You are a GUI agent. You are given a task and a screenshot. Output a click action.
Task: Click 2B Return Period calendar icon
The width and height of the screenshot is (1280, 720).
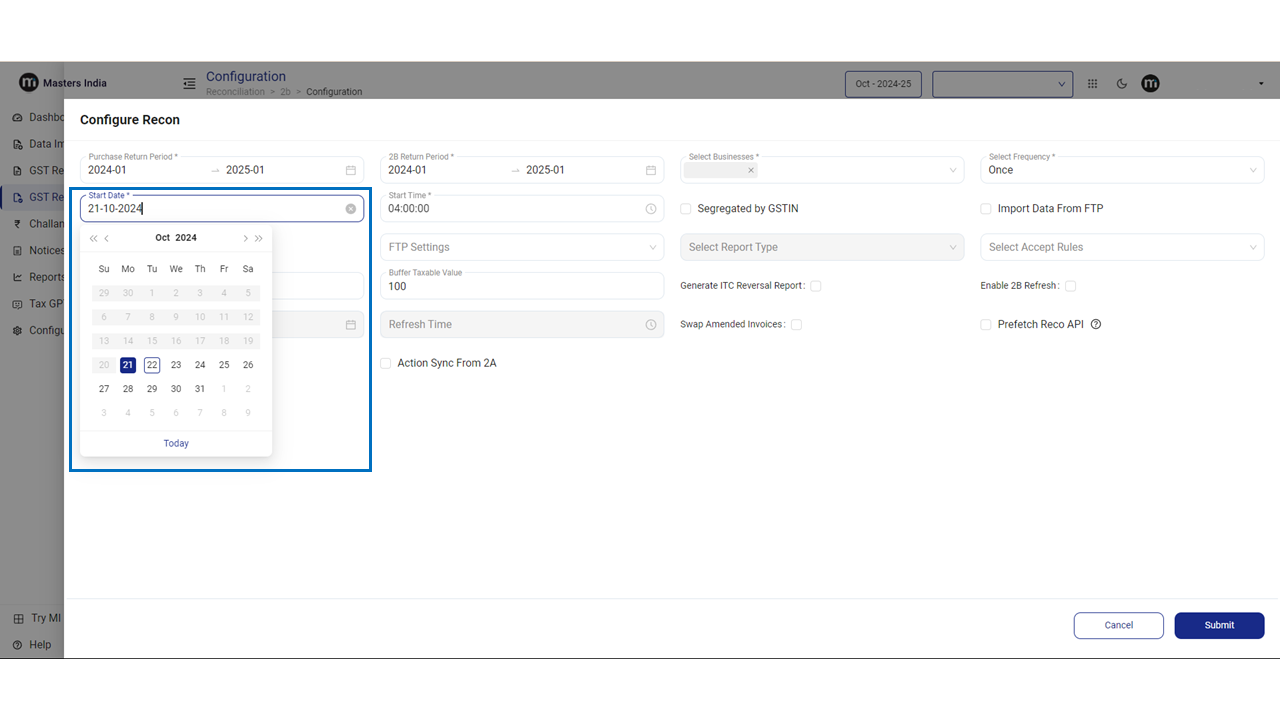click(651, 170)
